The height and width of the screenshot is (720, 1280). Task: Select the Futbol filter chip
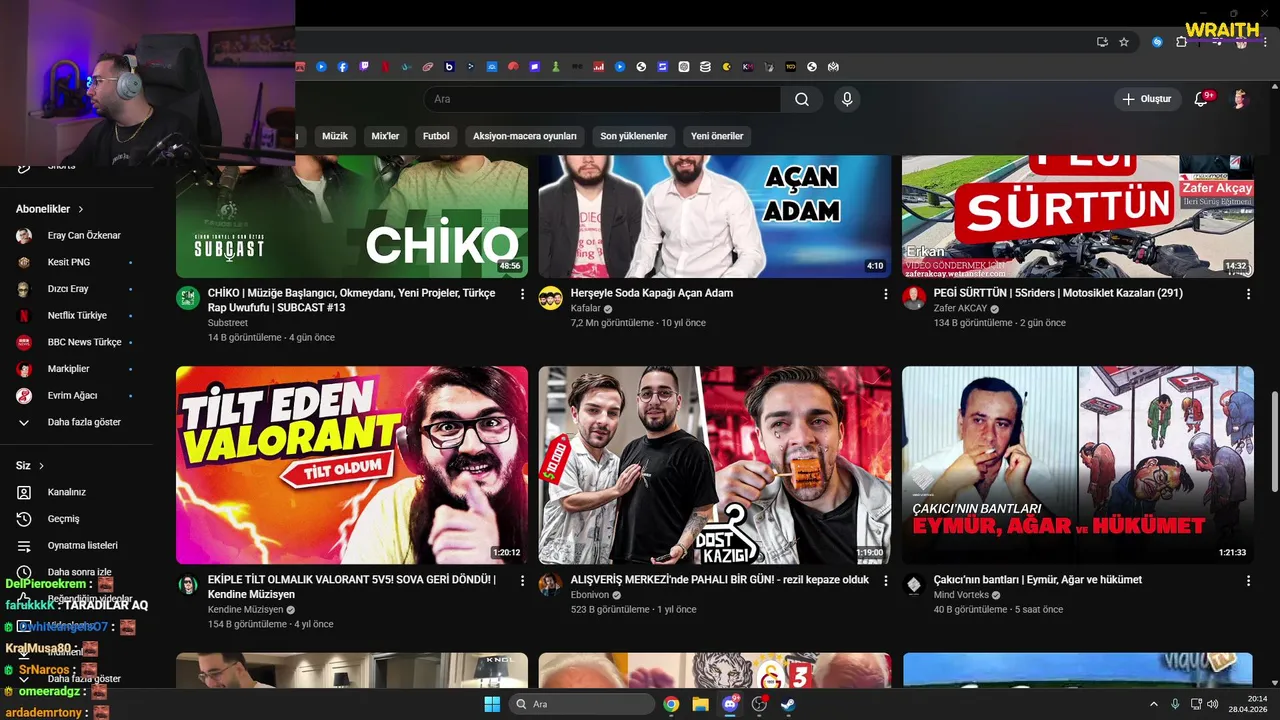tap(436, 136)
